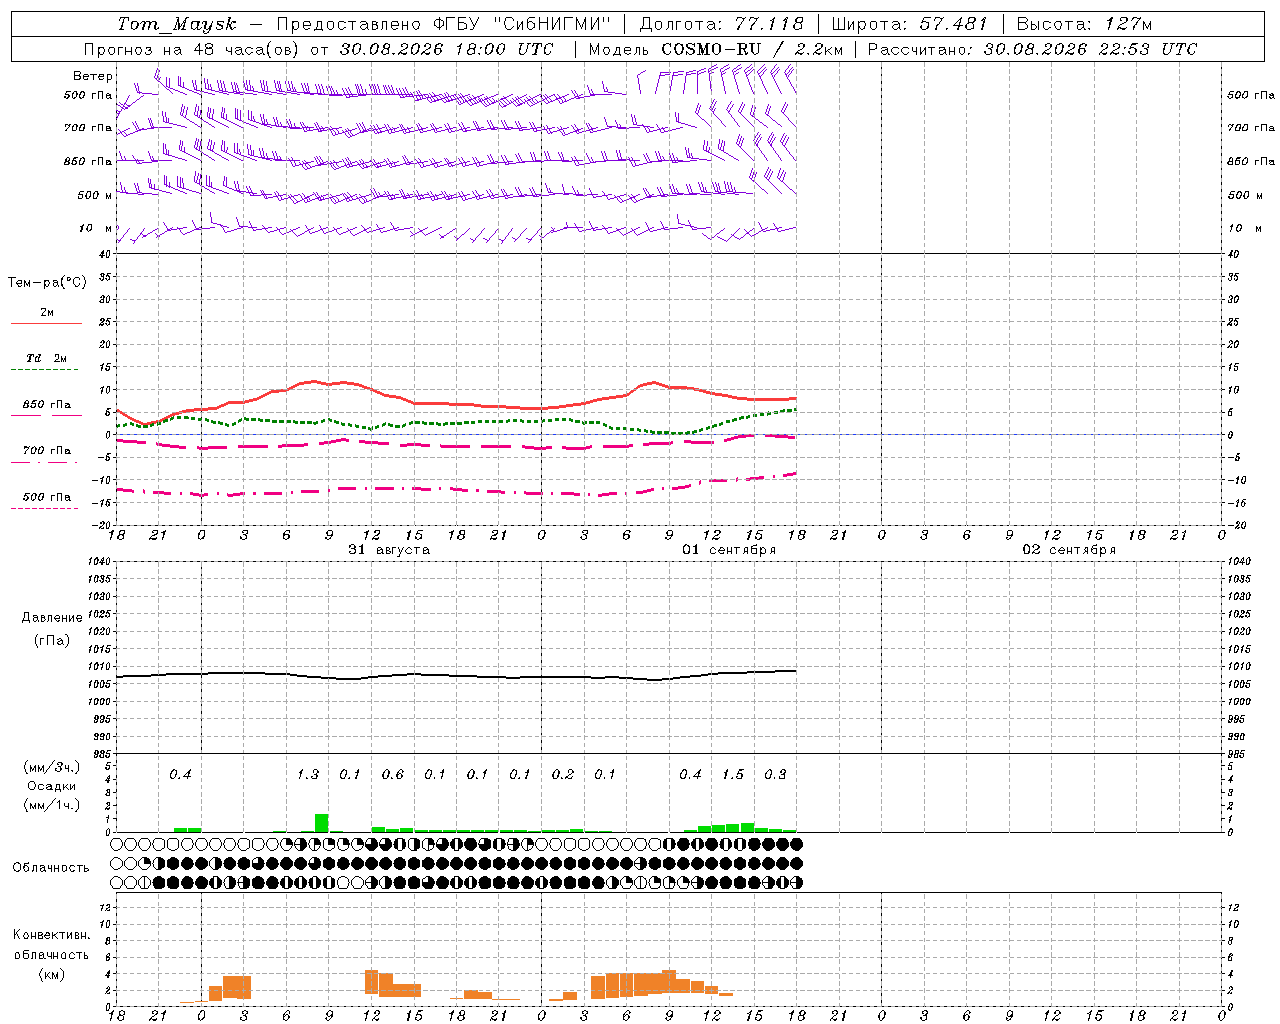Click the 2м temperature legend line
1280x1024 pixels.
(x=47, y=315)
